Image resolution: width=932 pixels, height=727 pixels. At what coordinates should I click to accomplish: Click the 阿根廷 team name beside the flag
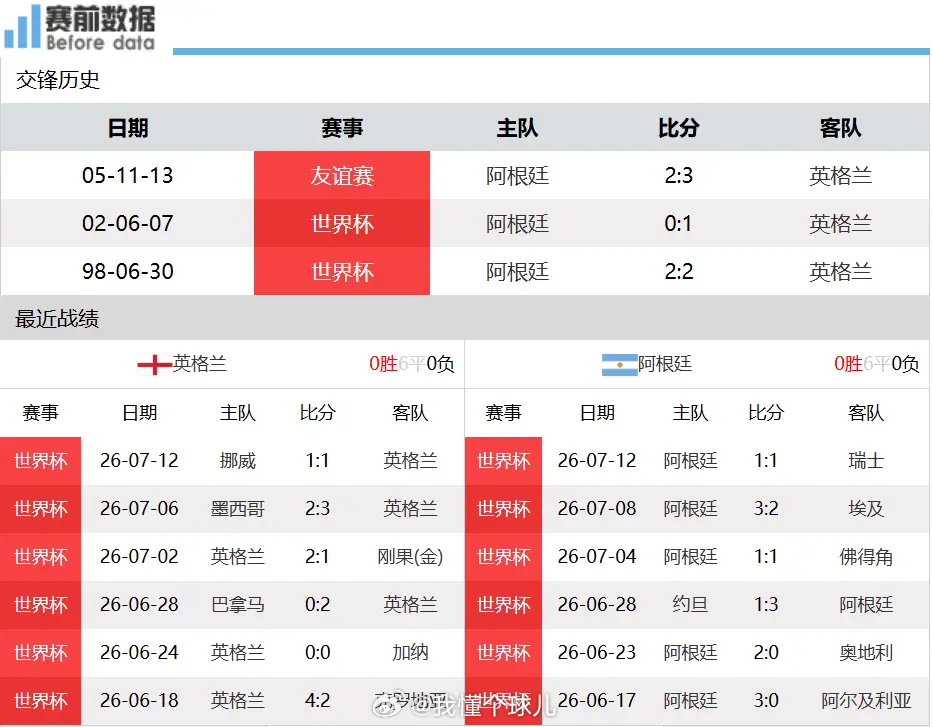[x=665, y=363]
